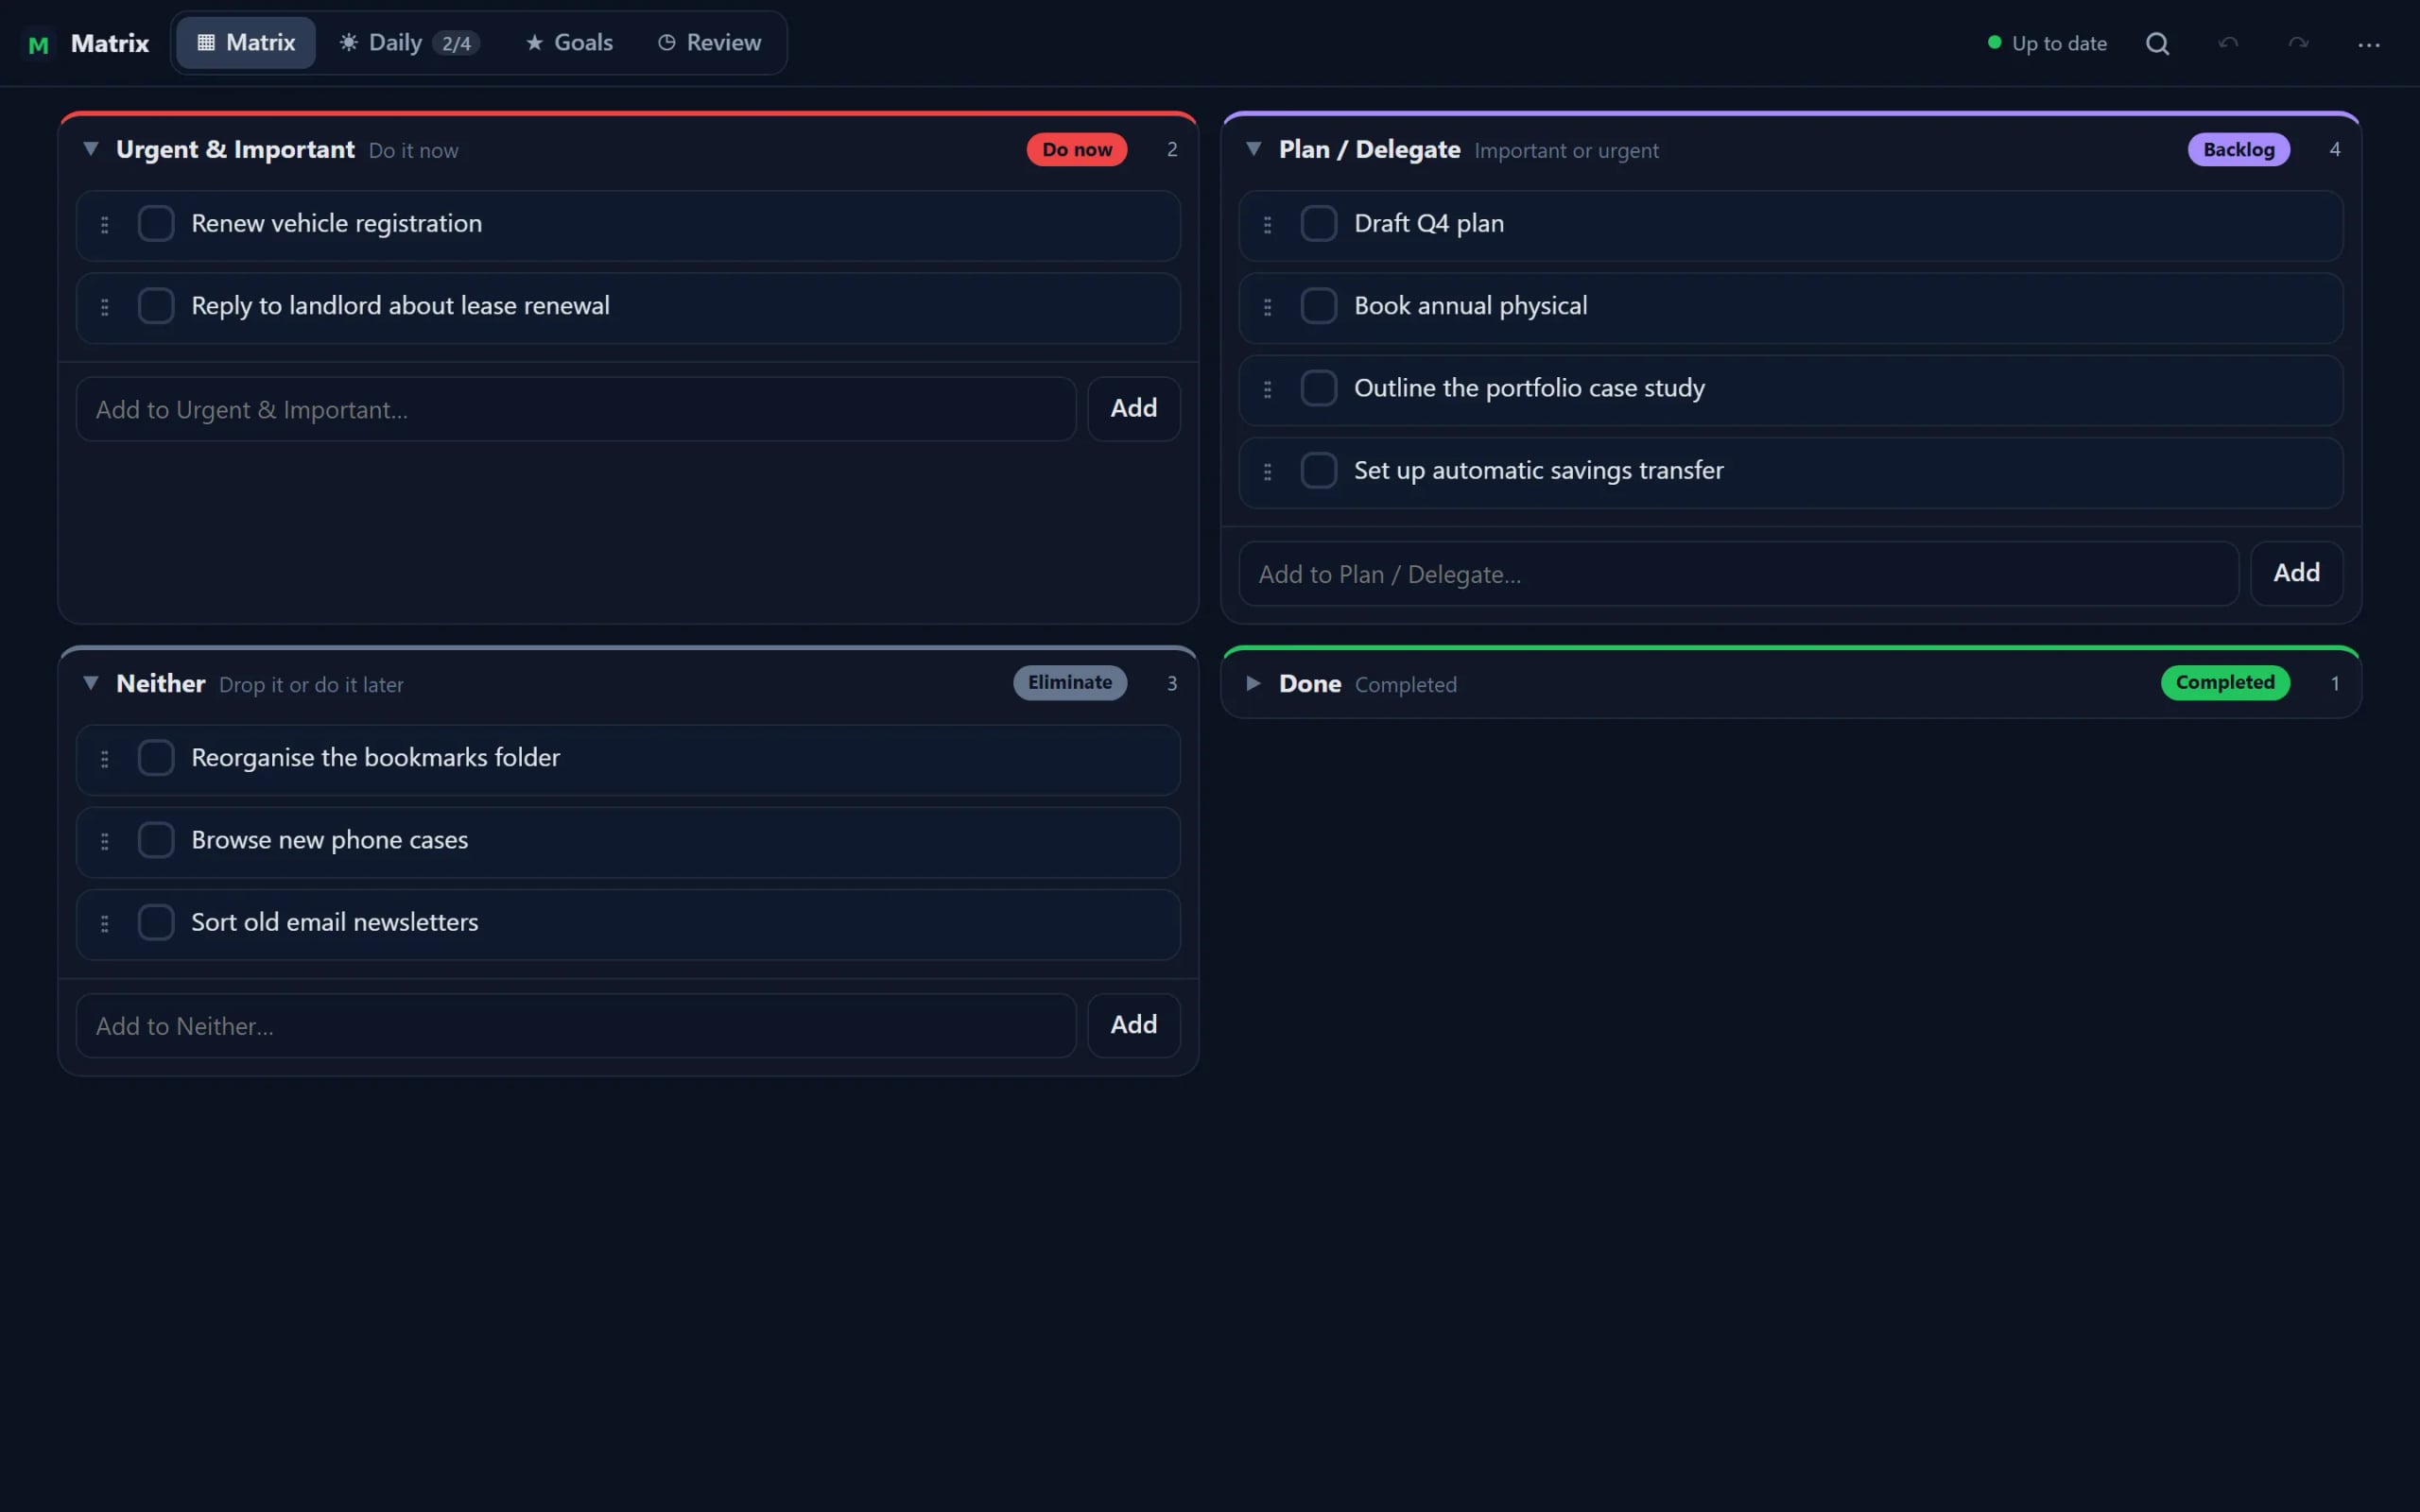Click Add button for Neither
This screenshot has width=2420, height=1512.
(1133, 1025)
